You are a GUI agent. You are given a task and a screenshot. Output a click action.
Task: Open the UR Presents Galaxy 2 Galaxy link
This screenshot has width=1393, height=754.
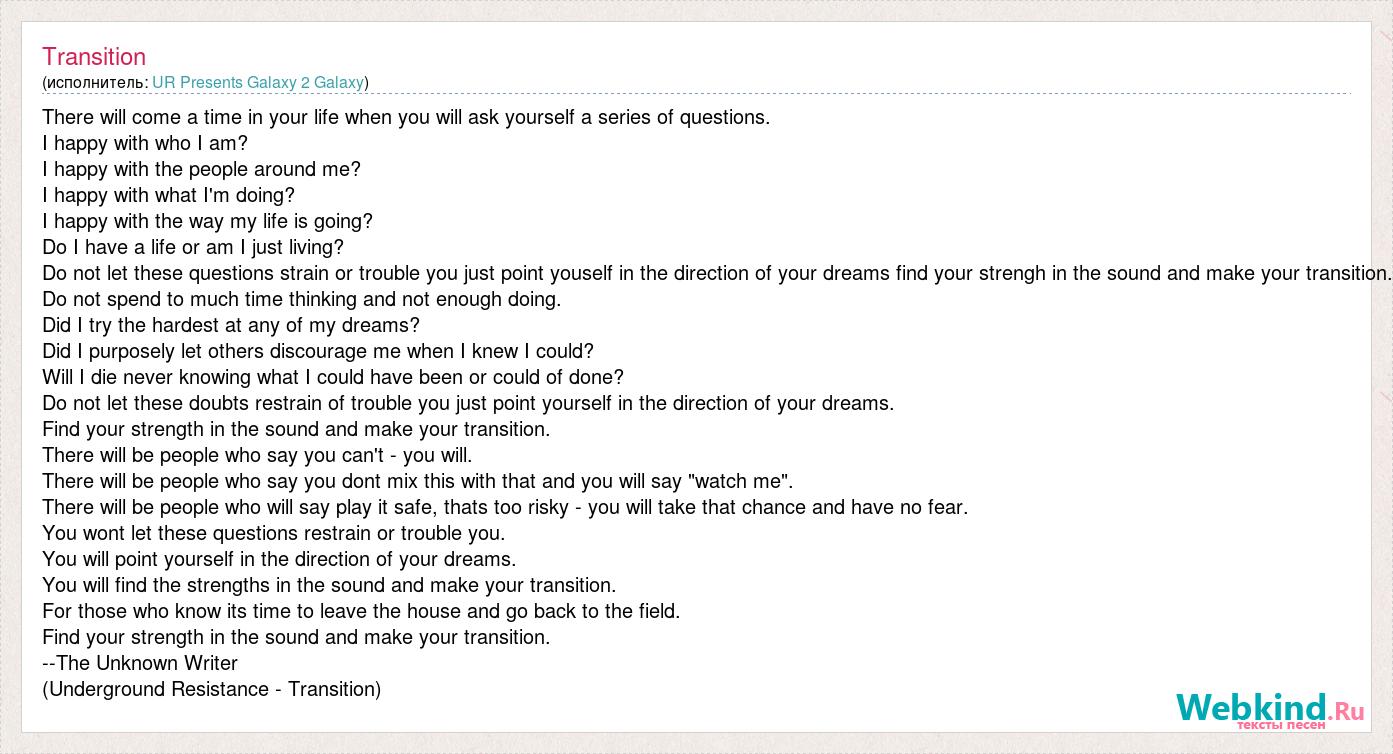point(258,82)
